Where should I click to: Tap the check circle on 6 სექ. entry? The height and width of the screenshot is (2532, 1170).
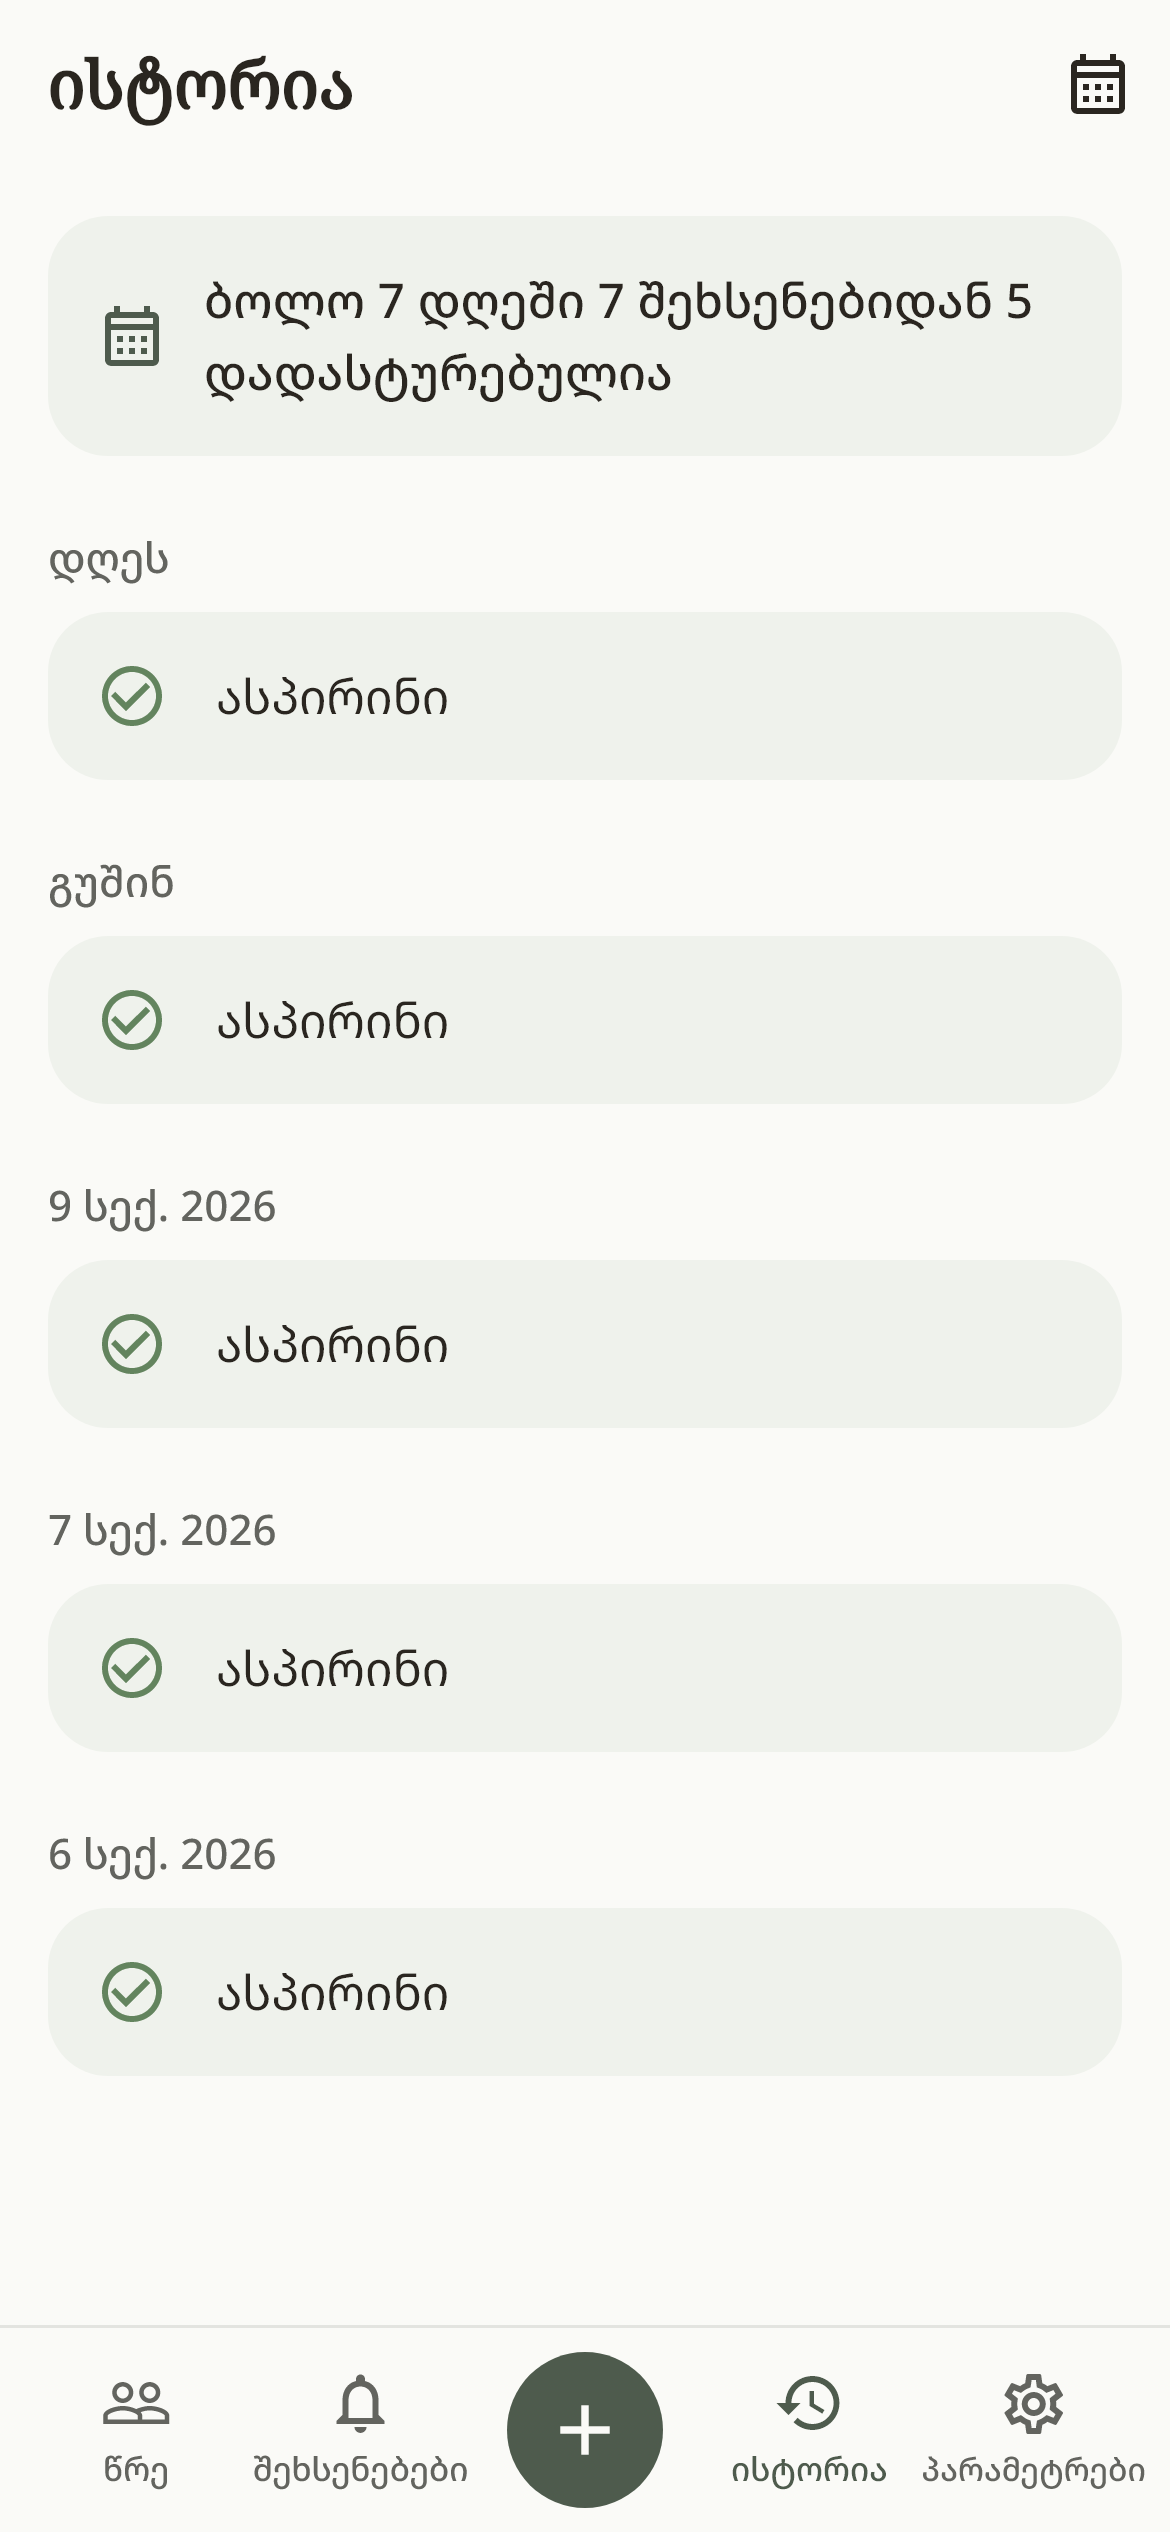[132, 1992]
